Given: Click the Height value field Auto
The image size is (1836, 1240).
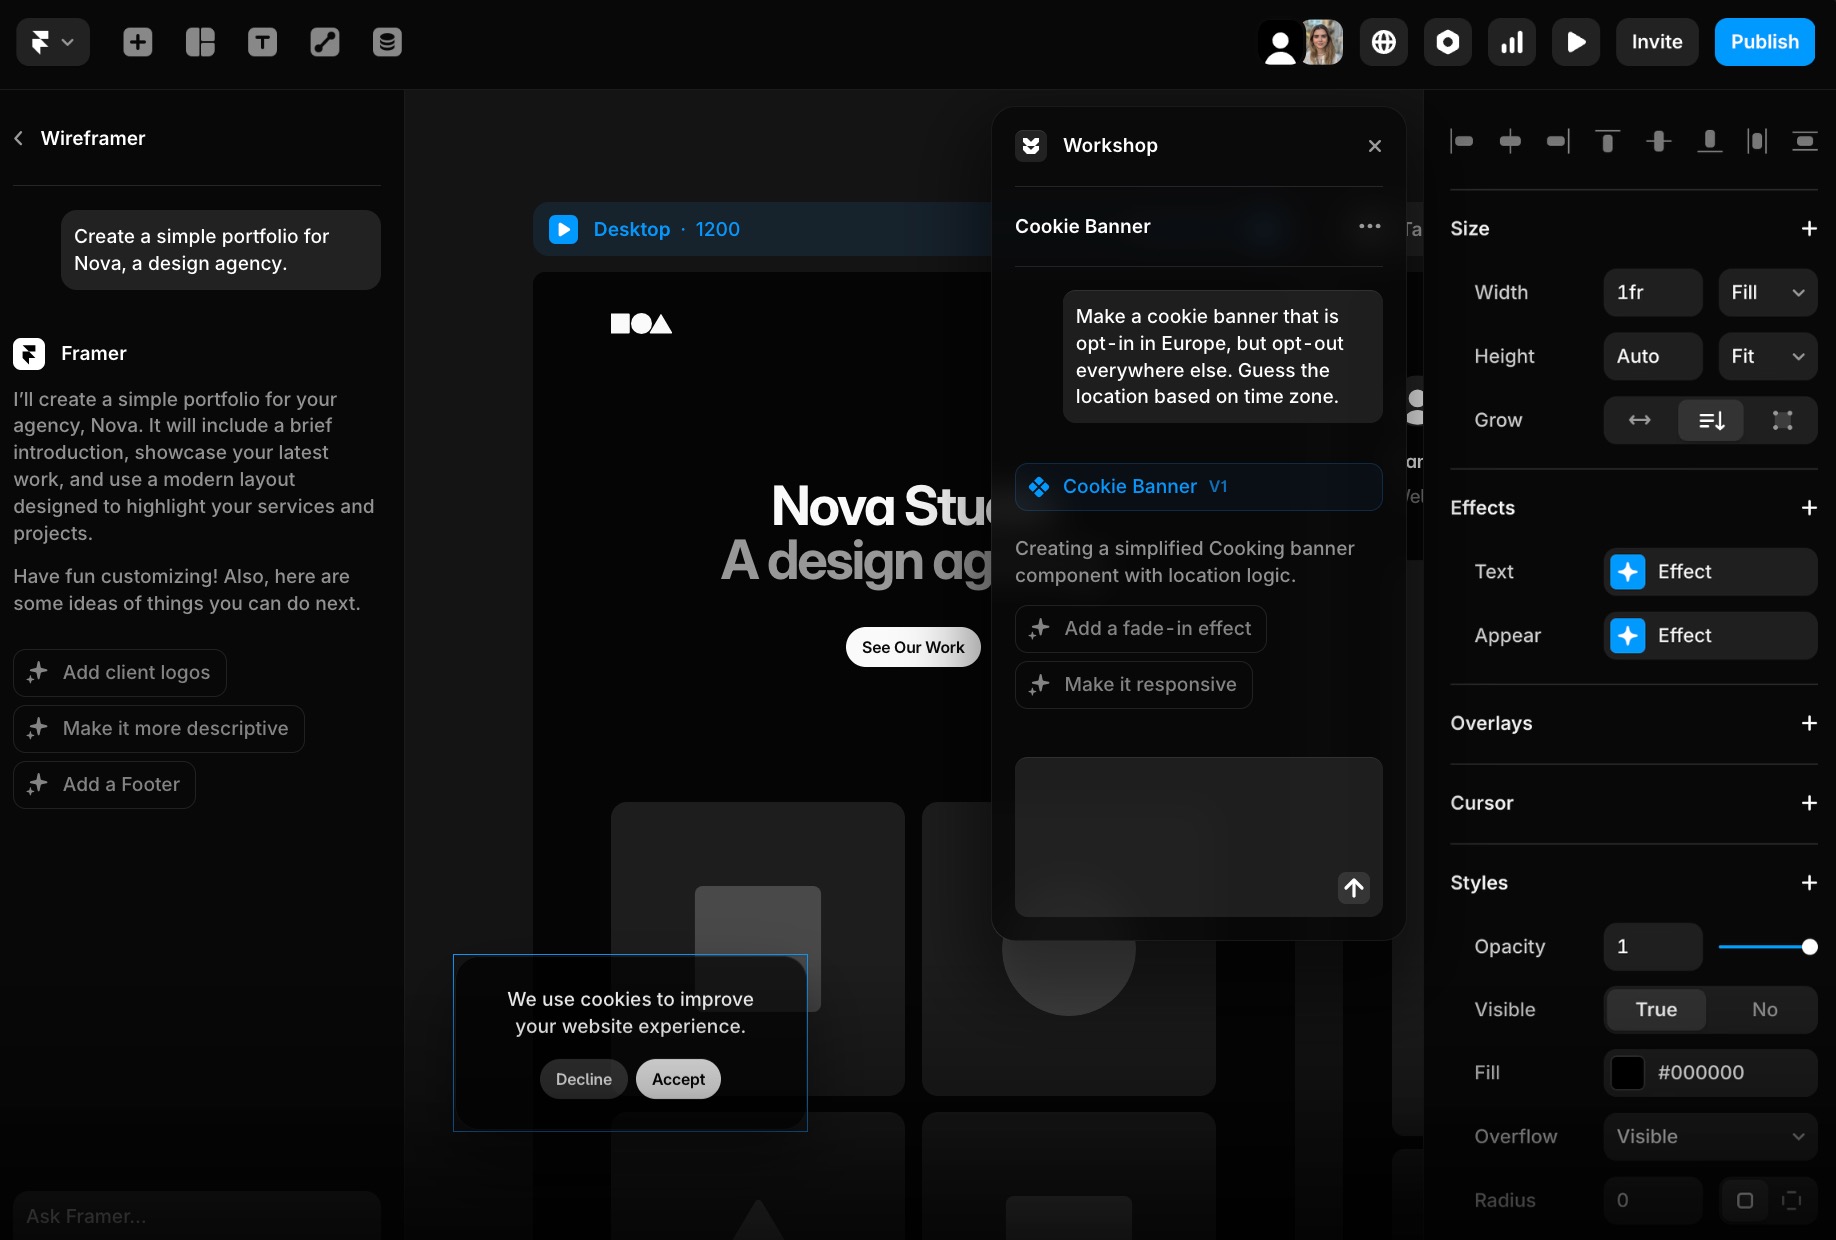Looking at the screenshot, I should click(1653, 357).
